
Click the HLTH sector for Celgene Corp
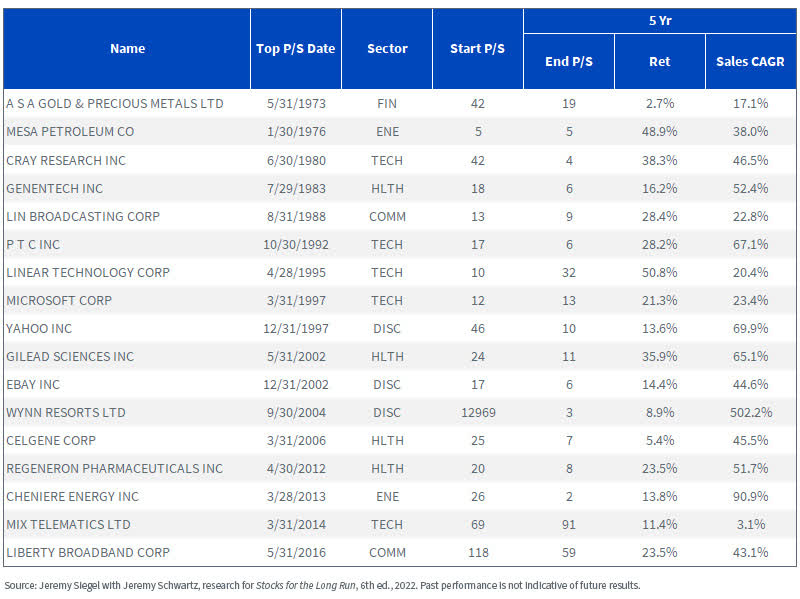tap(387, 441)
